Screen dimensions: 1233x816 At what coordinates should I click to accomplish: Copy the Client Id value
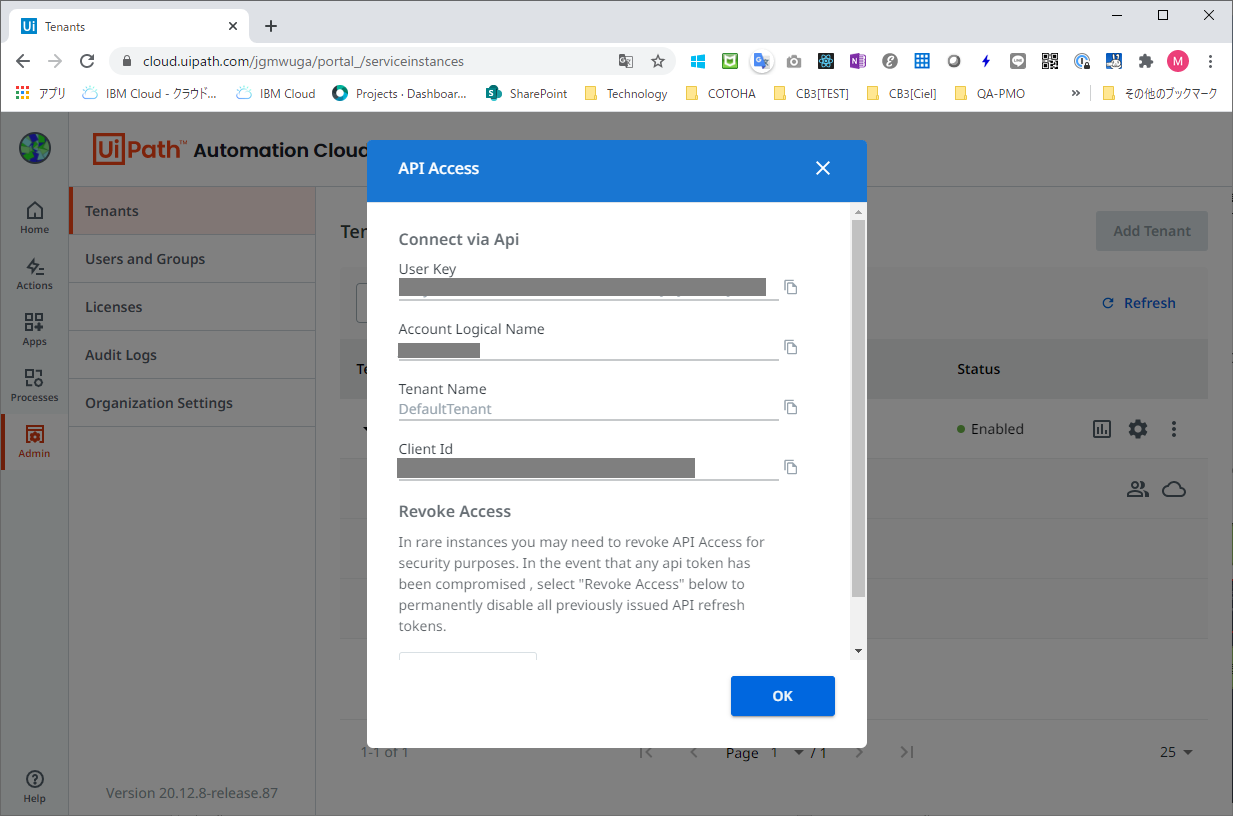click(x=790, y=468)
